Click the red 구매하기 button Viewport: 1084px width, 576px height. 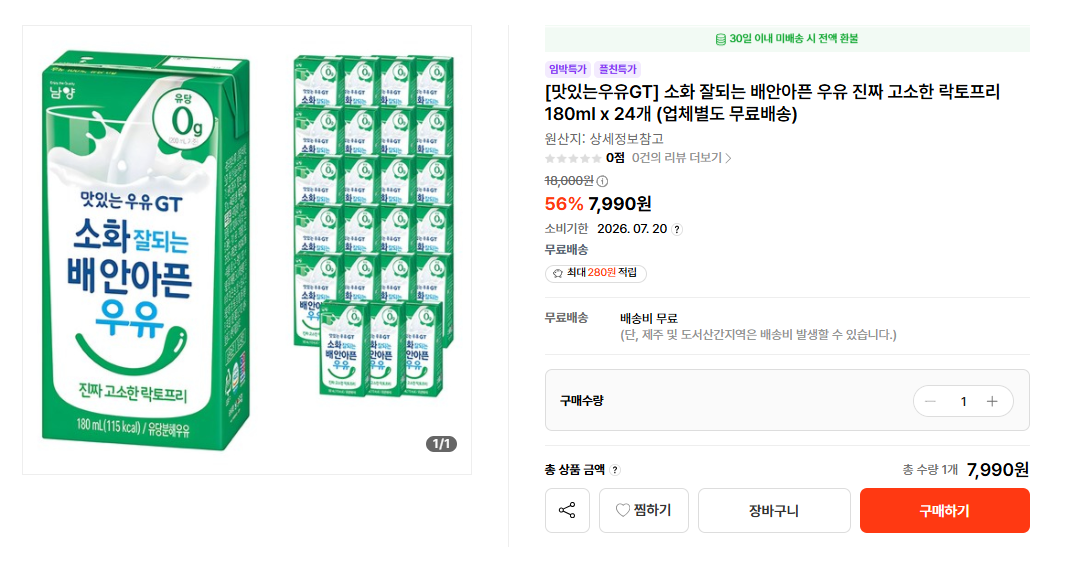(x=944, y=510)
